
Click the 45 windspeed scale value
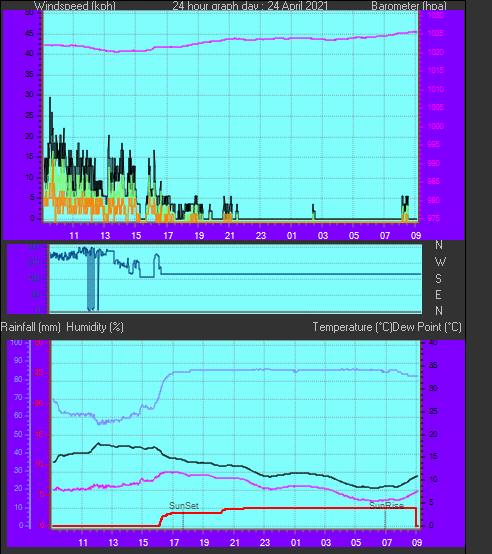pos(29,34)
